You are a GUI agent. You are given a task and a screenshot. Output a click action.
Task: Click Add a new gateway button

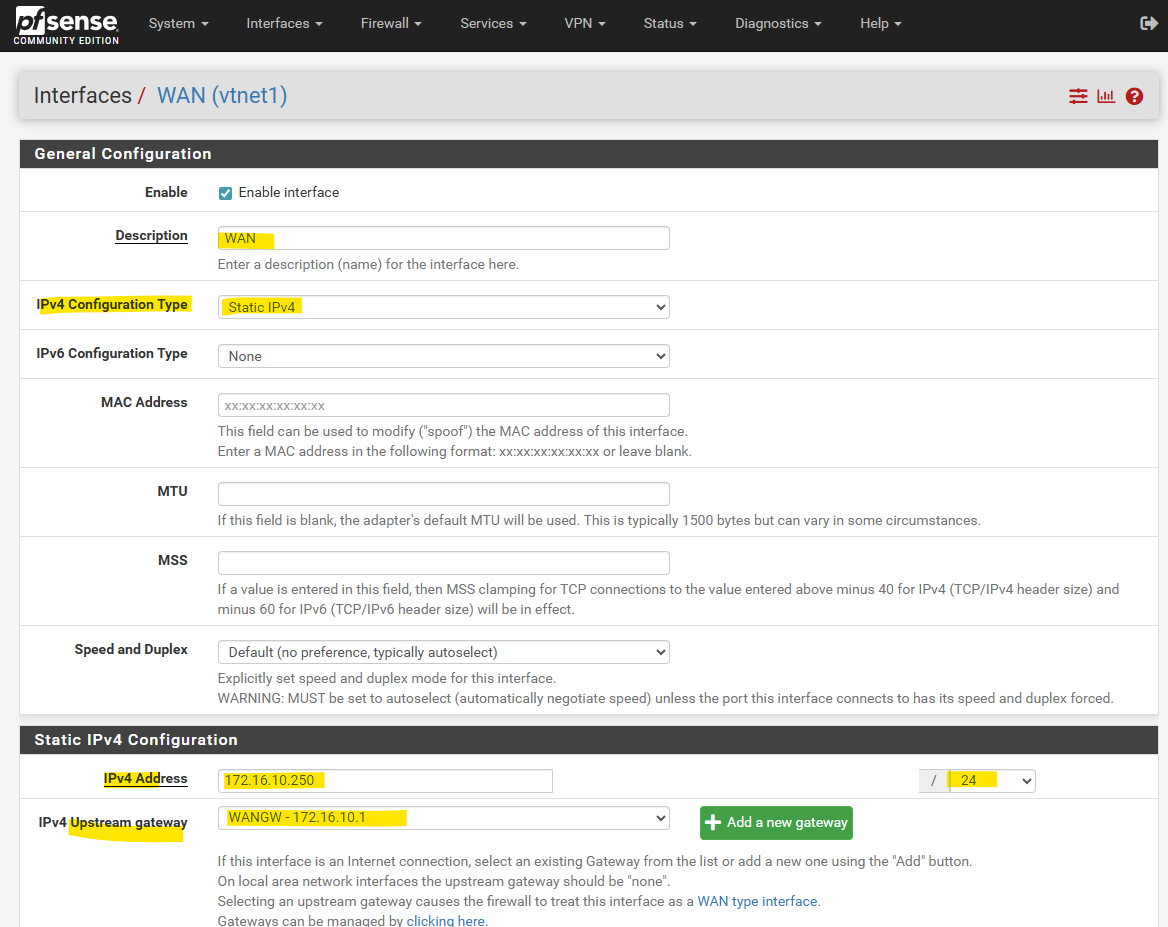776,823
